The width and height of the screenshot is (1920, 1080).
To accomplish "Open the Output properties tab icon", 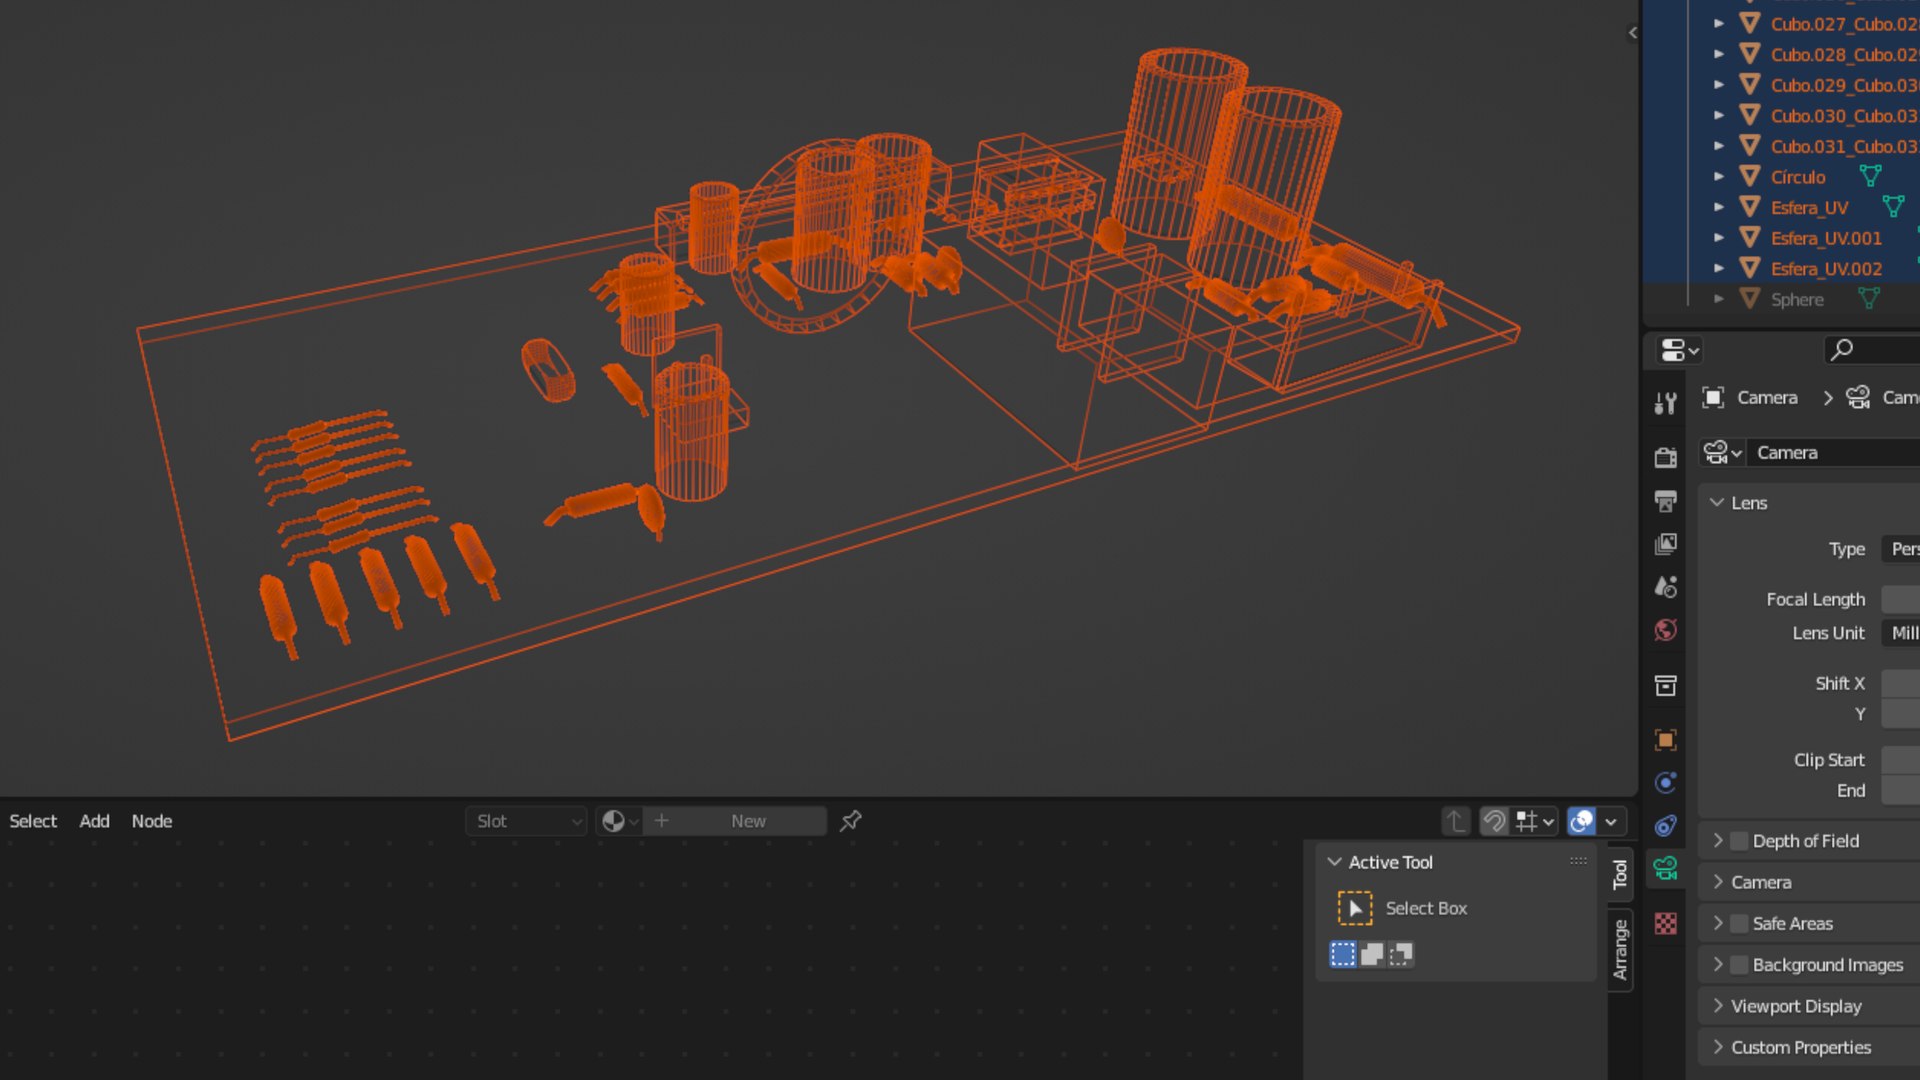I will 1665,501.
